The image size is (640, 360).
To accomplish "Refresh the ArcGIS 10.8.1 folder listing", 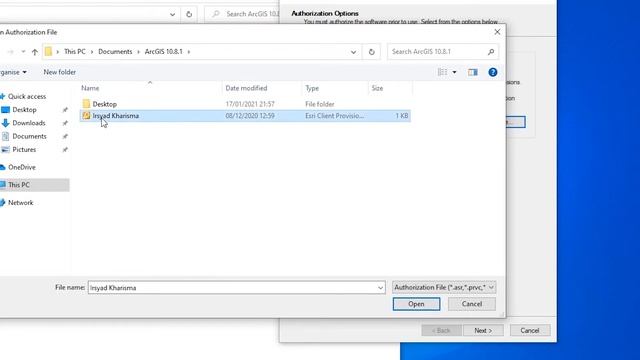I will click(371, 52).
